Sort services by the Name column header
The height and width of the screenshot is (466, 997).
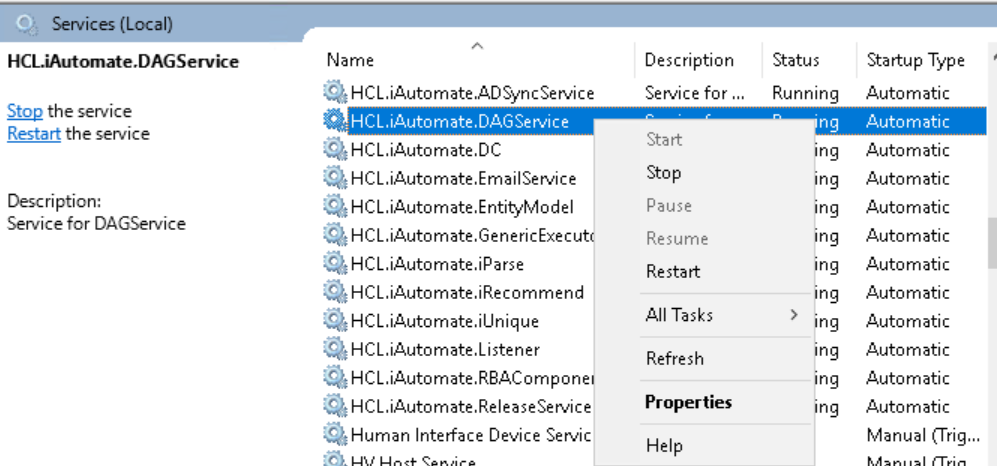pos(476,60)
